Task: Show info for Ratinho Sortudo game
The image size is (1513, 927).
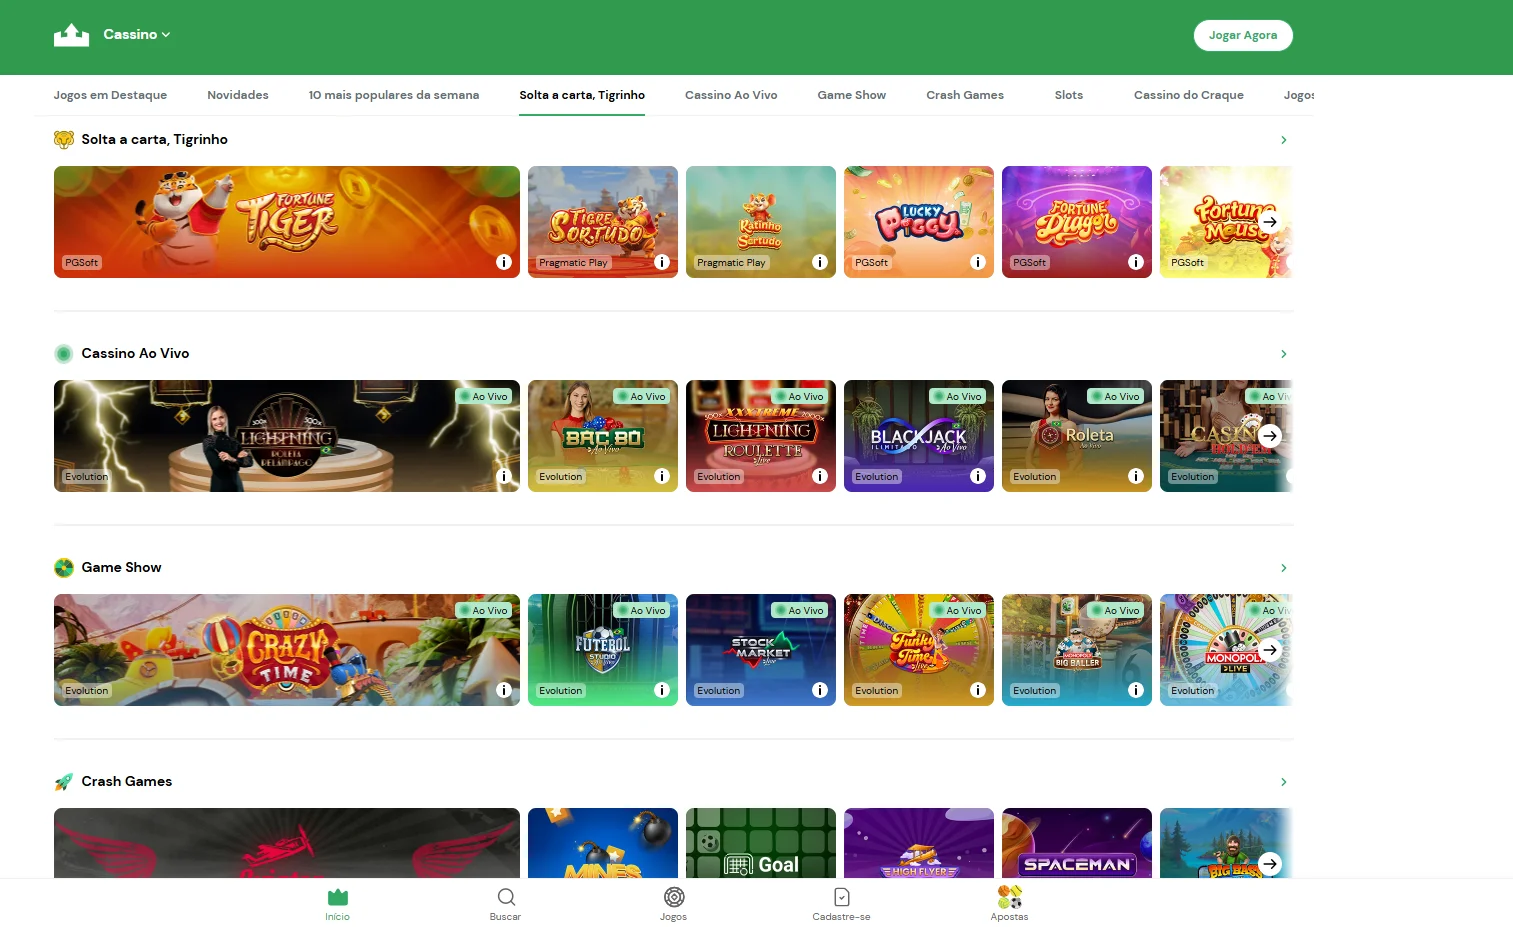Action: (820, 262)
